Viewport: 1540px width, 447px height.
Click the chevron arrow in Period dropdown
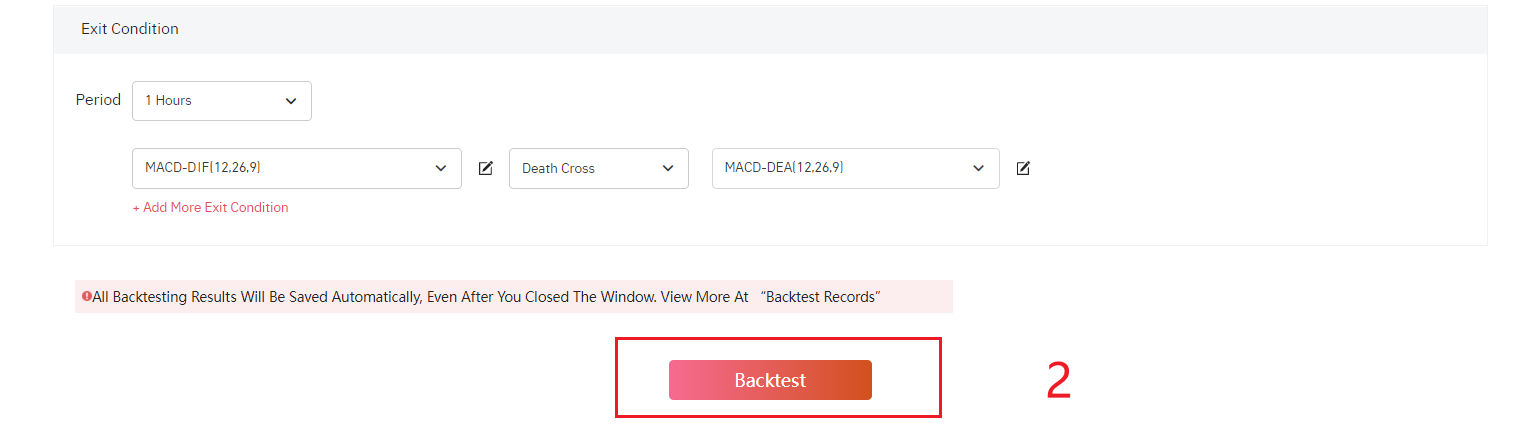pyautogui.click(x=291, y=101)
